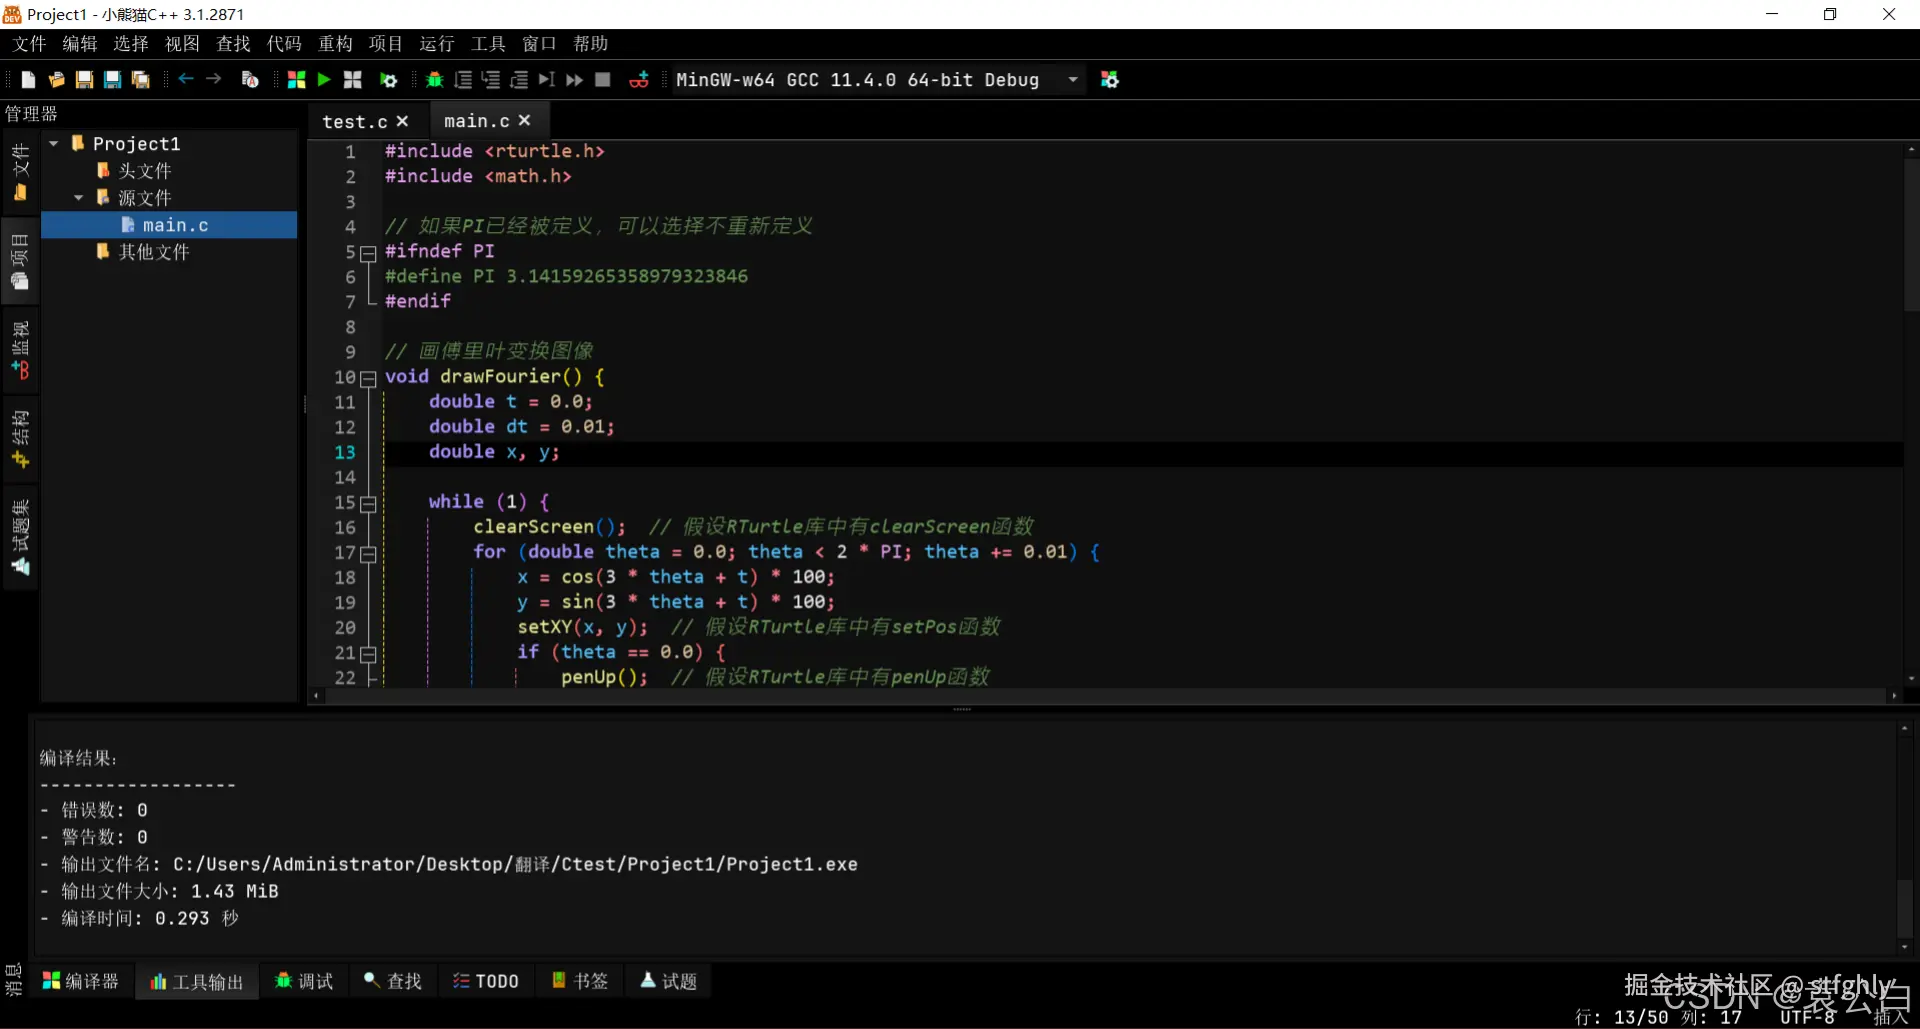This screenshot has height=1029, width=1920.
Task: Click the editor vertical scrollbar thumb
Action: pyautogui.click(x=1910, y=236)
